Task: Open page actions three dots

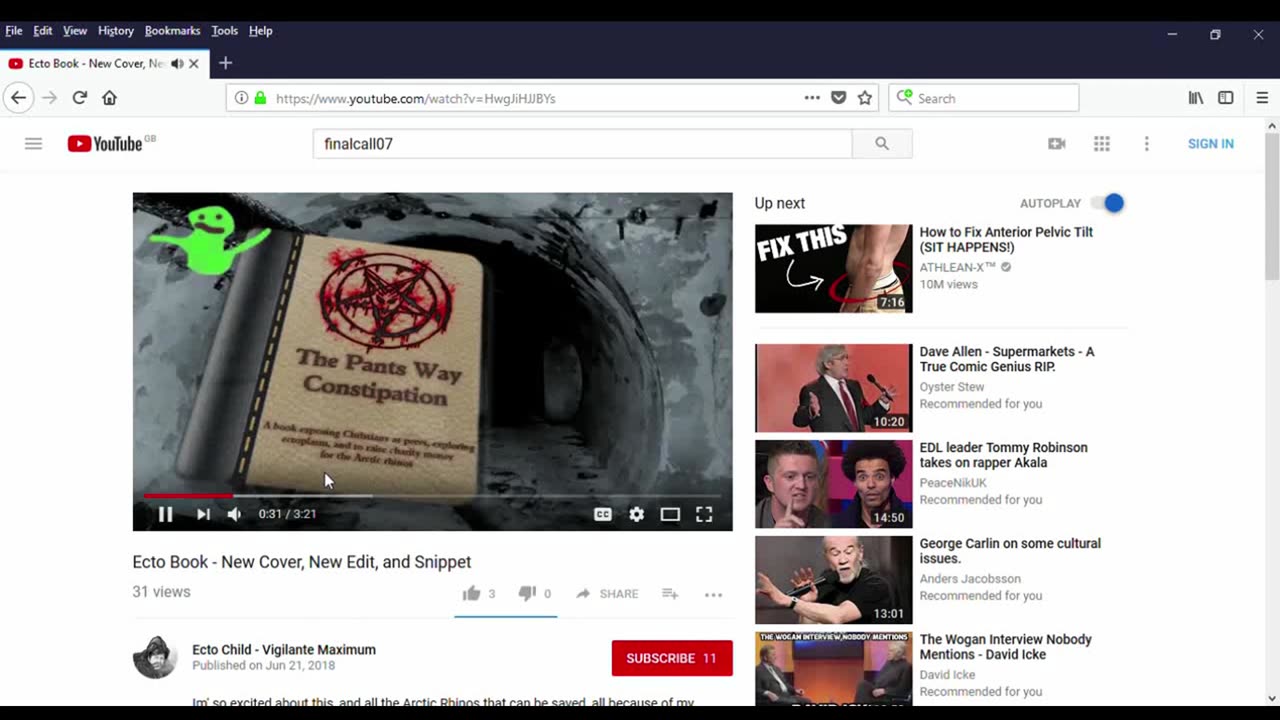Action: (812, 98)
